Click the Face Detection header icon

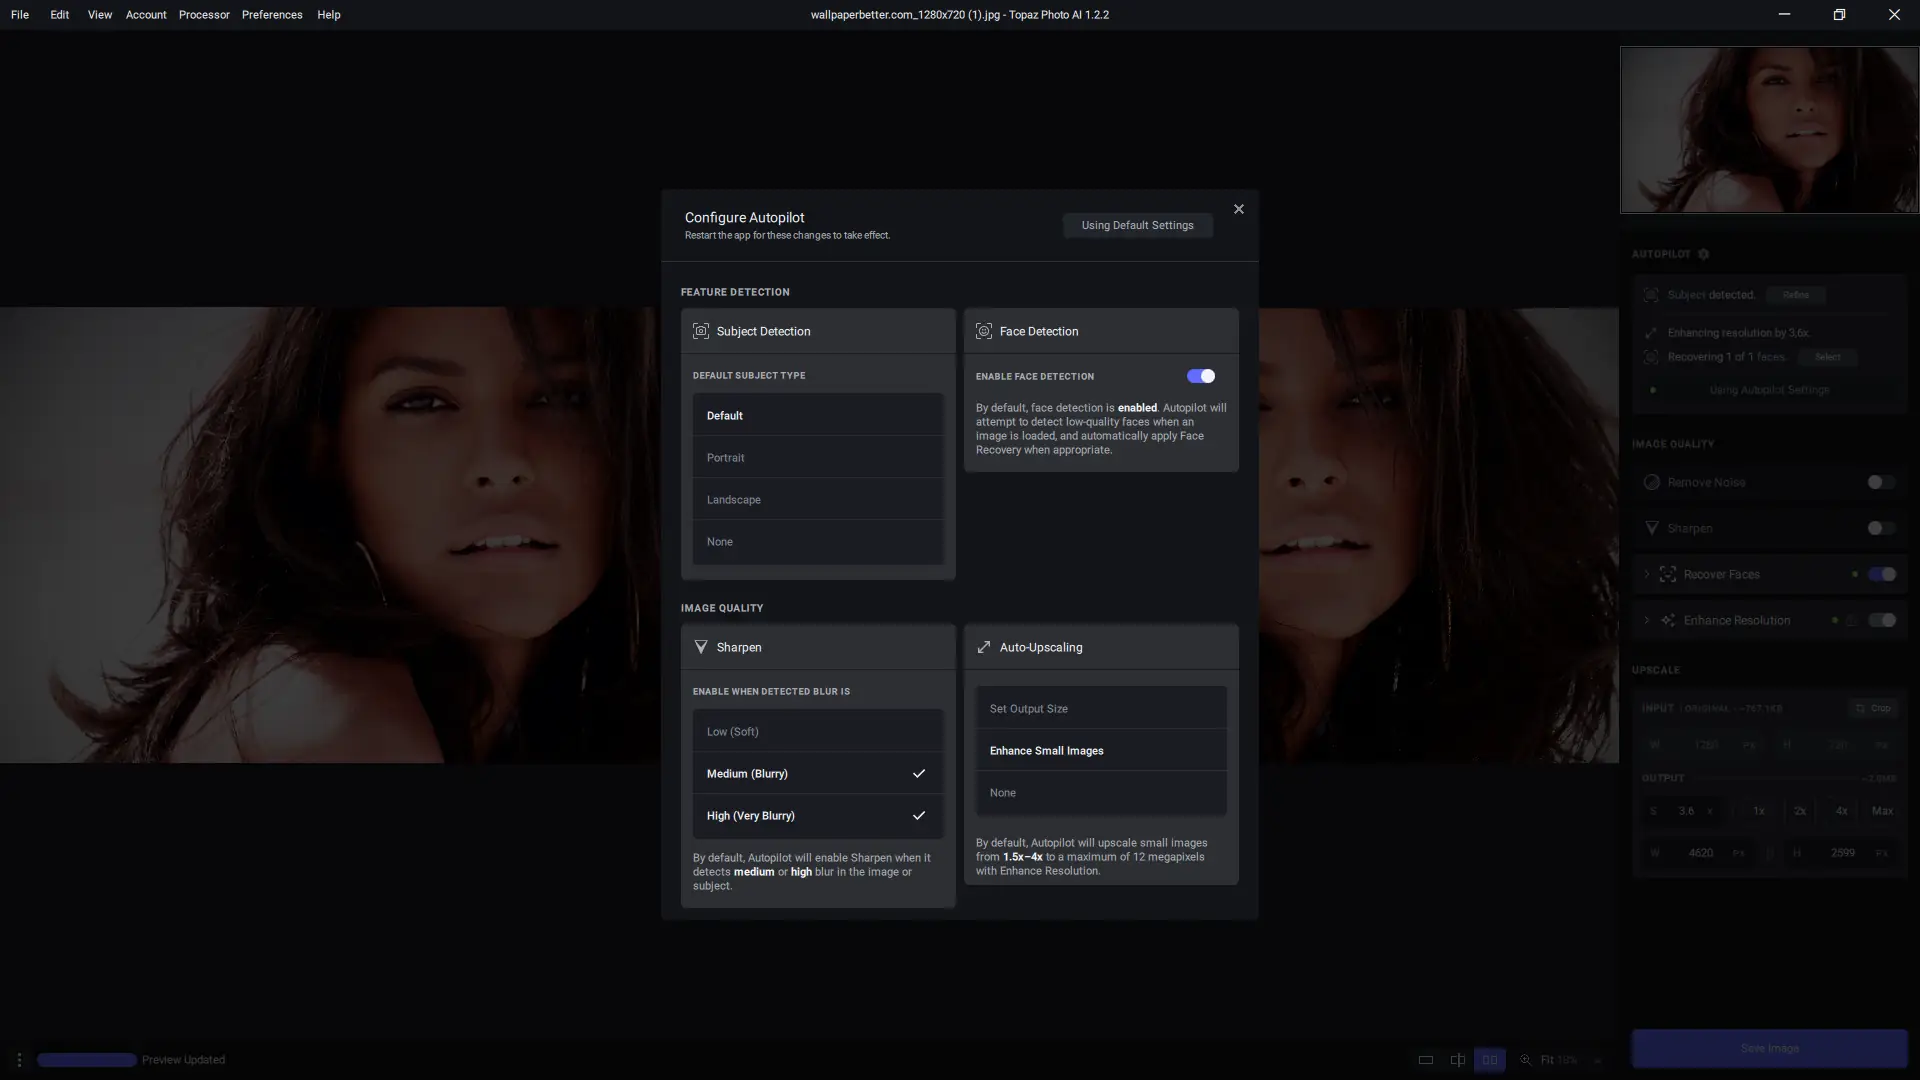[984, 331]
